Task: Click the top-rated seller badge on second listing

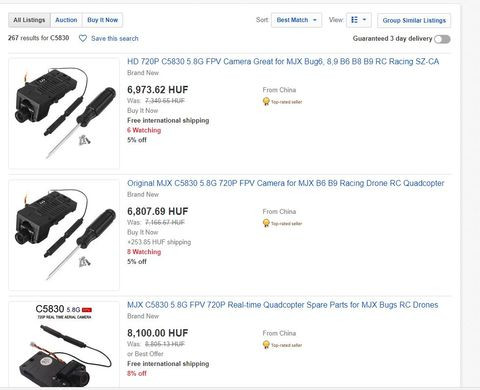Action: pos(282,223)
